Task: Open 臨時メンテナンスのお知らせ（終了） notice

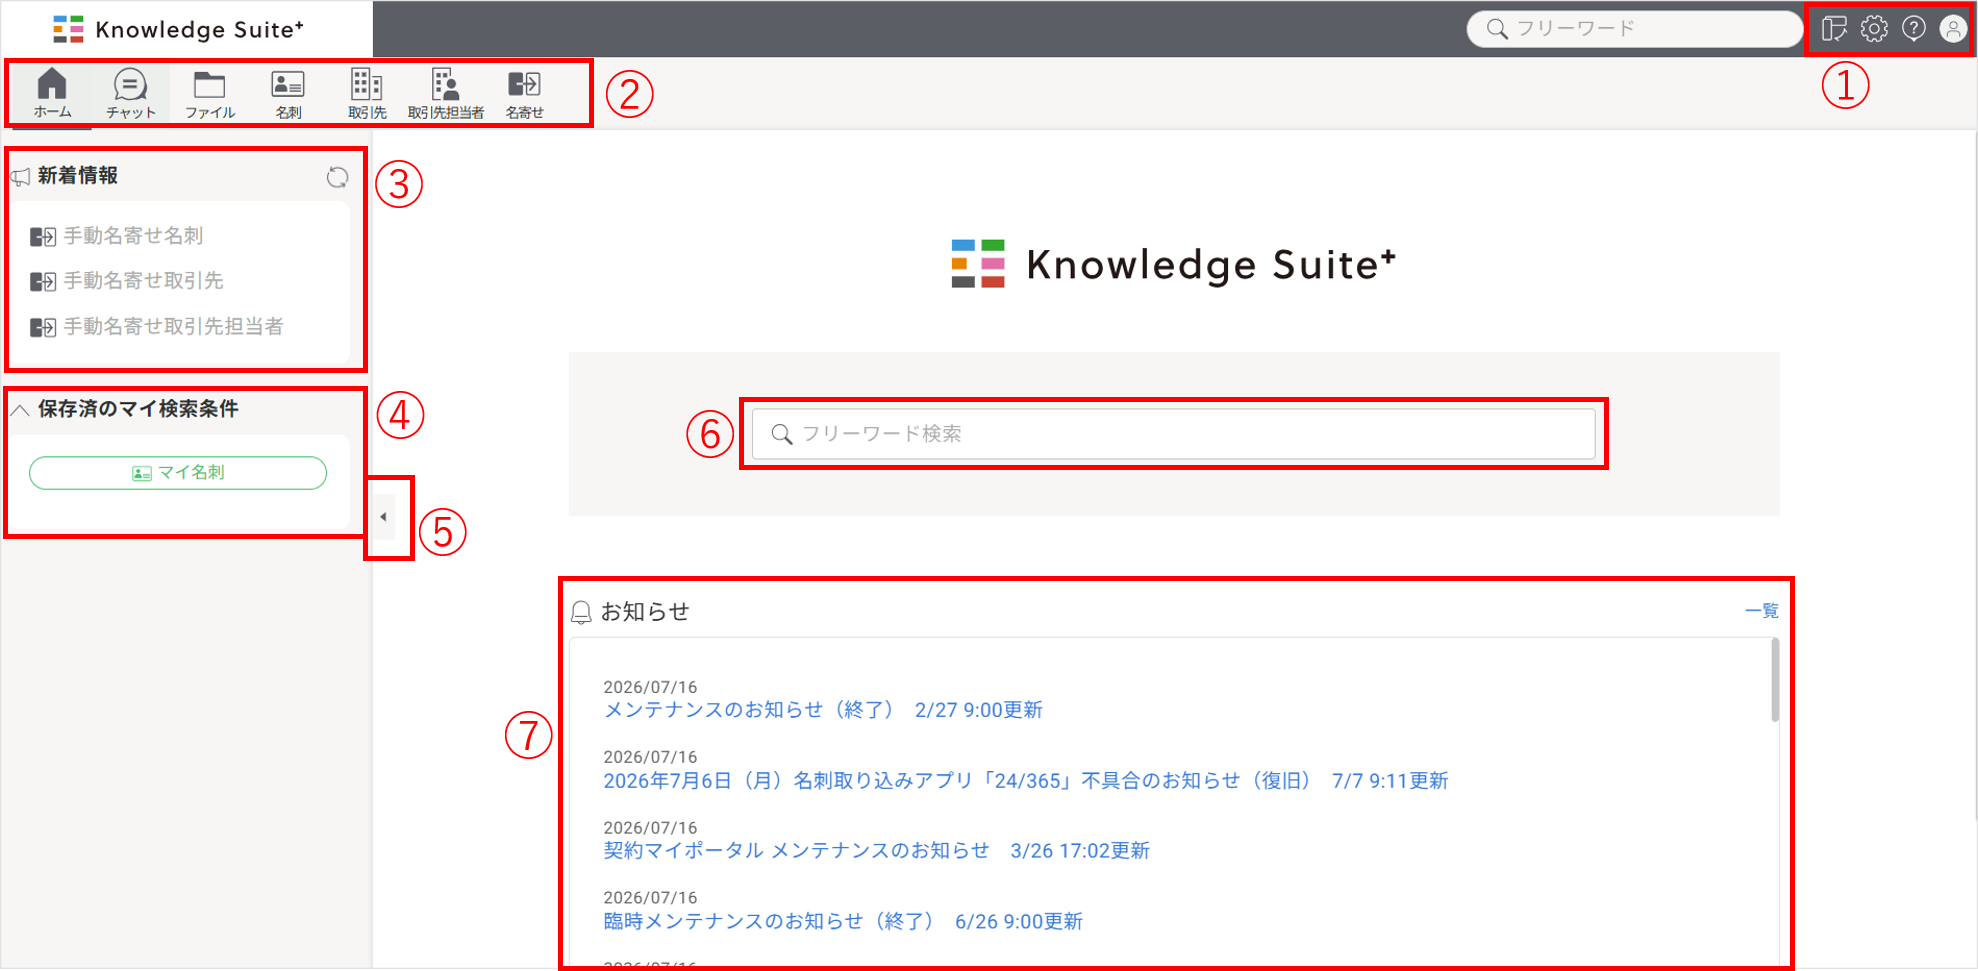Action: tap(842, 921)
